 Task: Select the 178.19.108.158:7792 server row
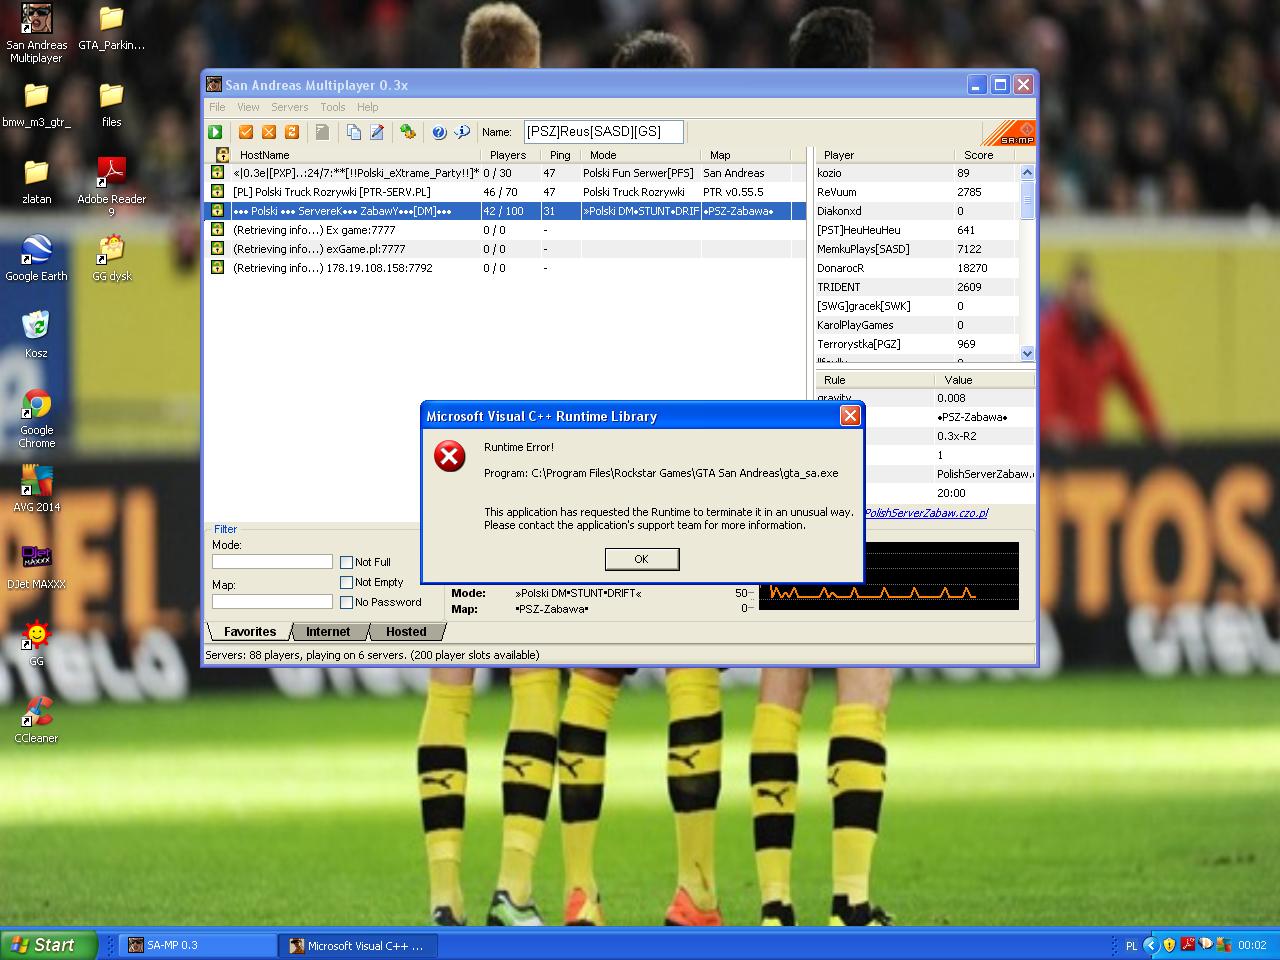click(506, 268)
